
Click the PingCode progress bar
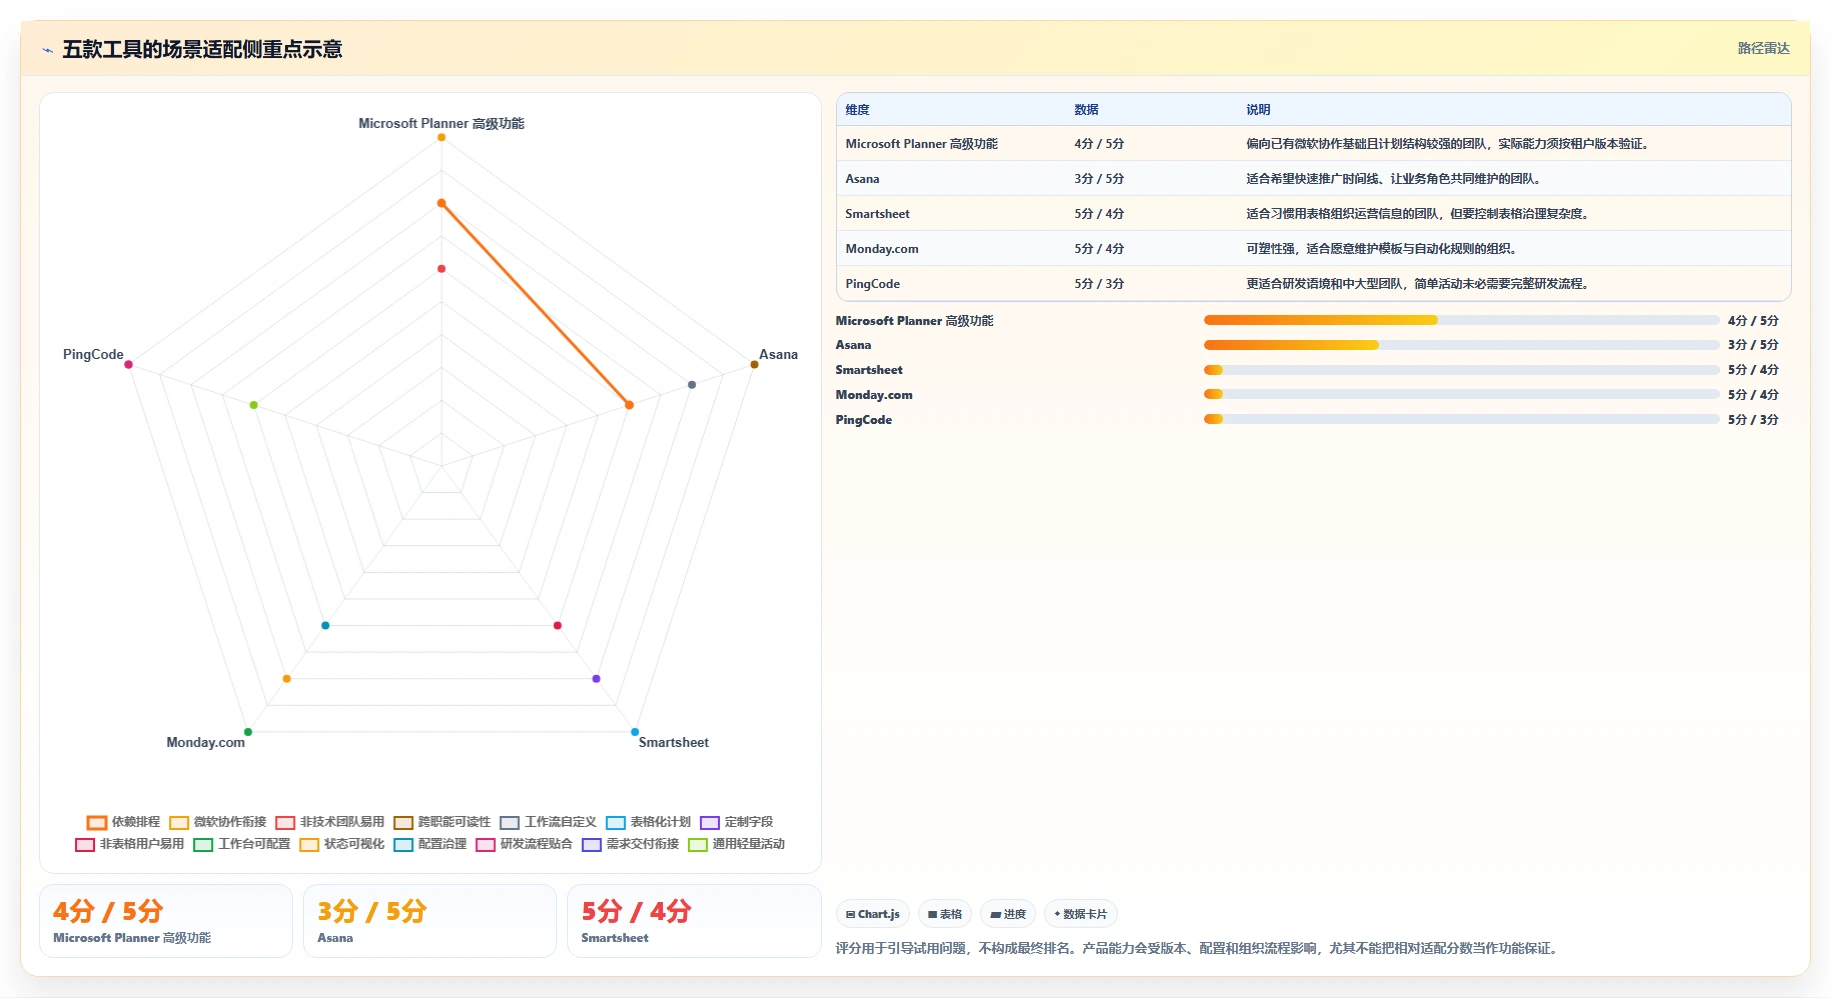1461,419
